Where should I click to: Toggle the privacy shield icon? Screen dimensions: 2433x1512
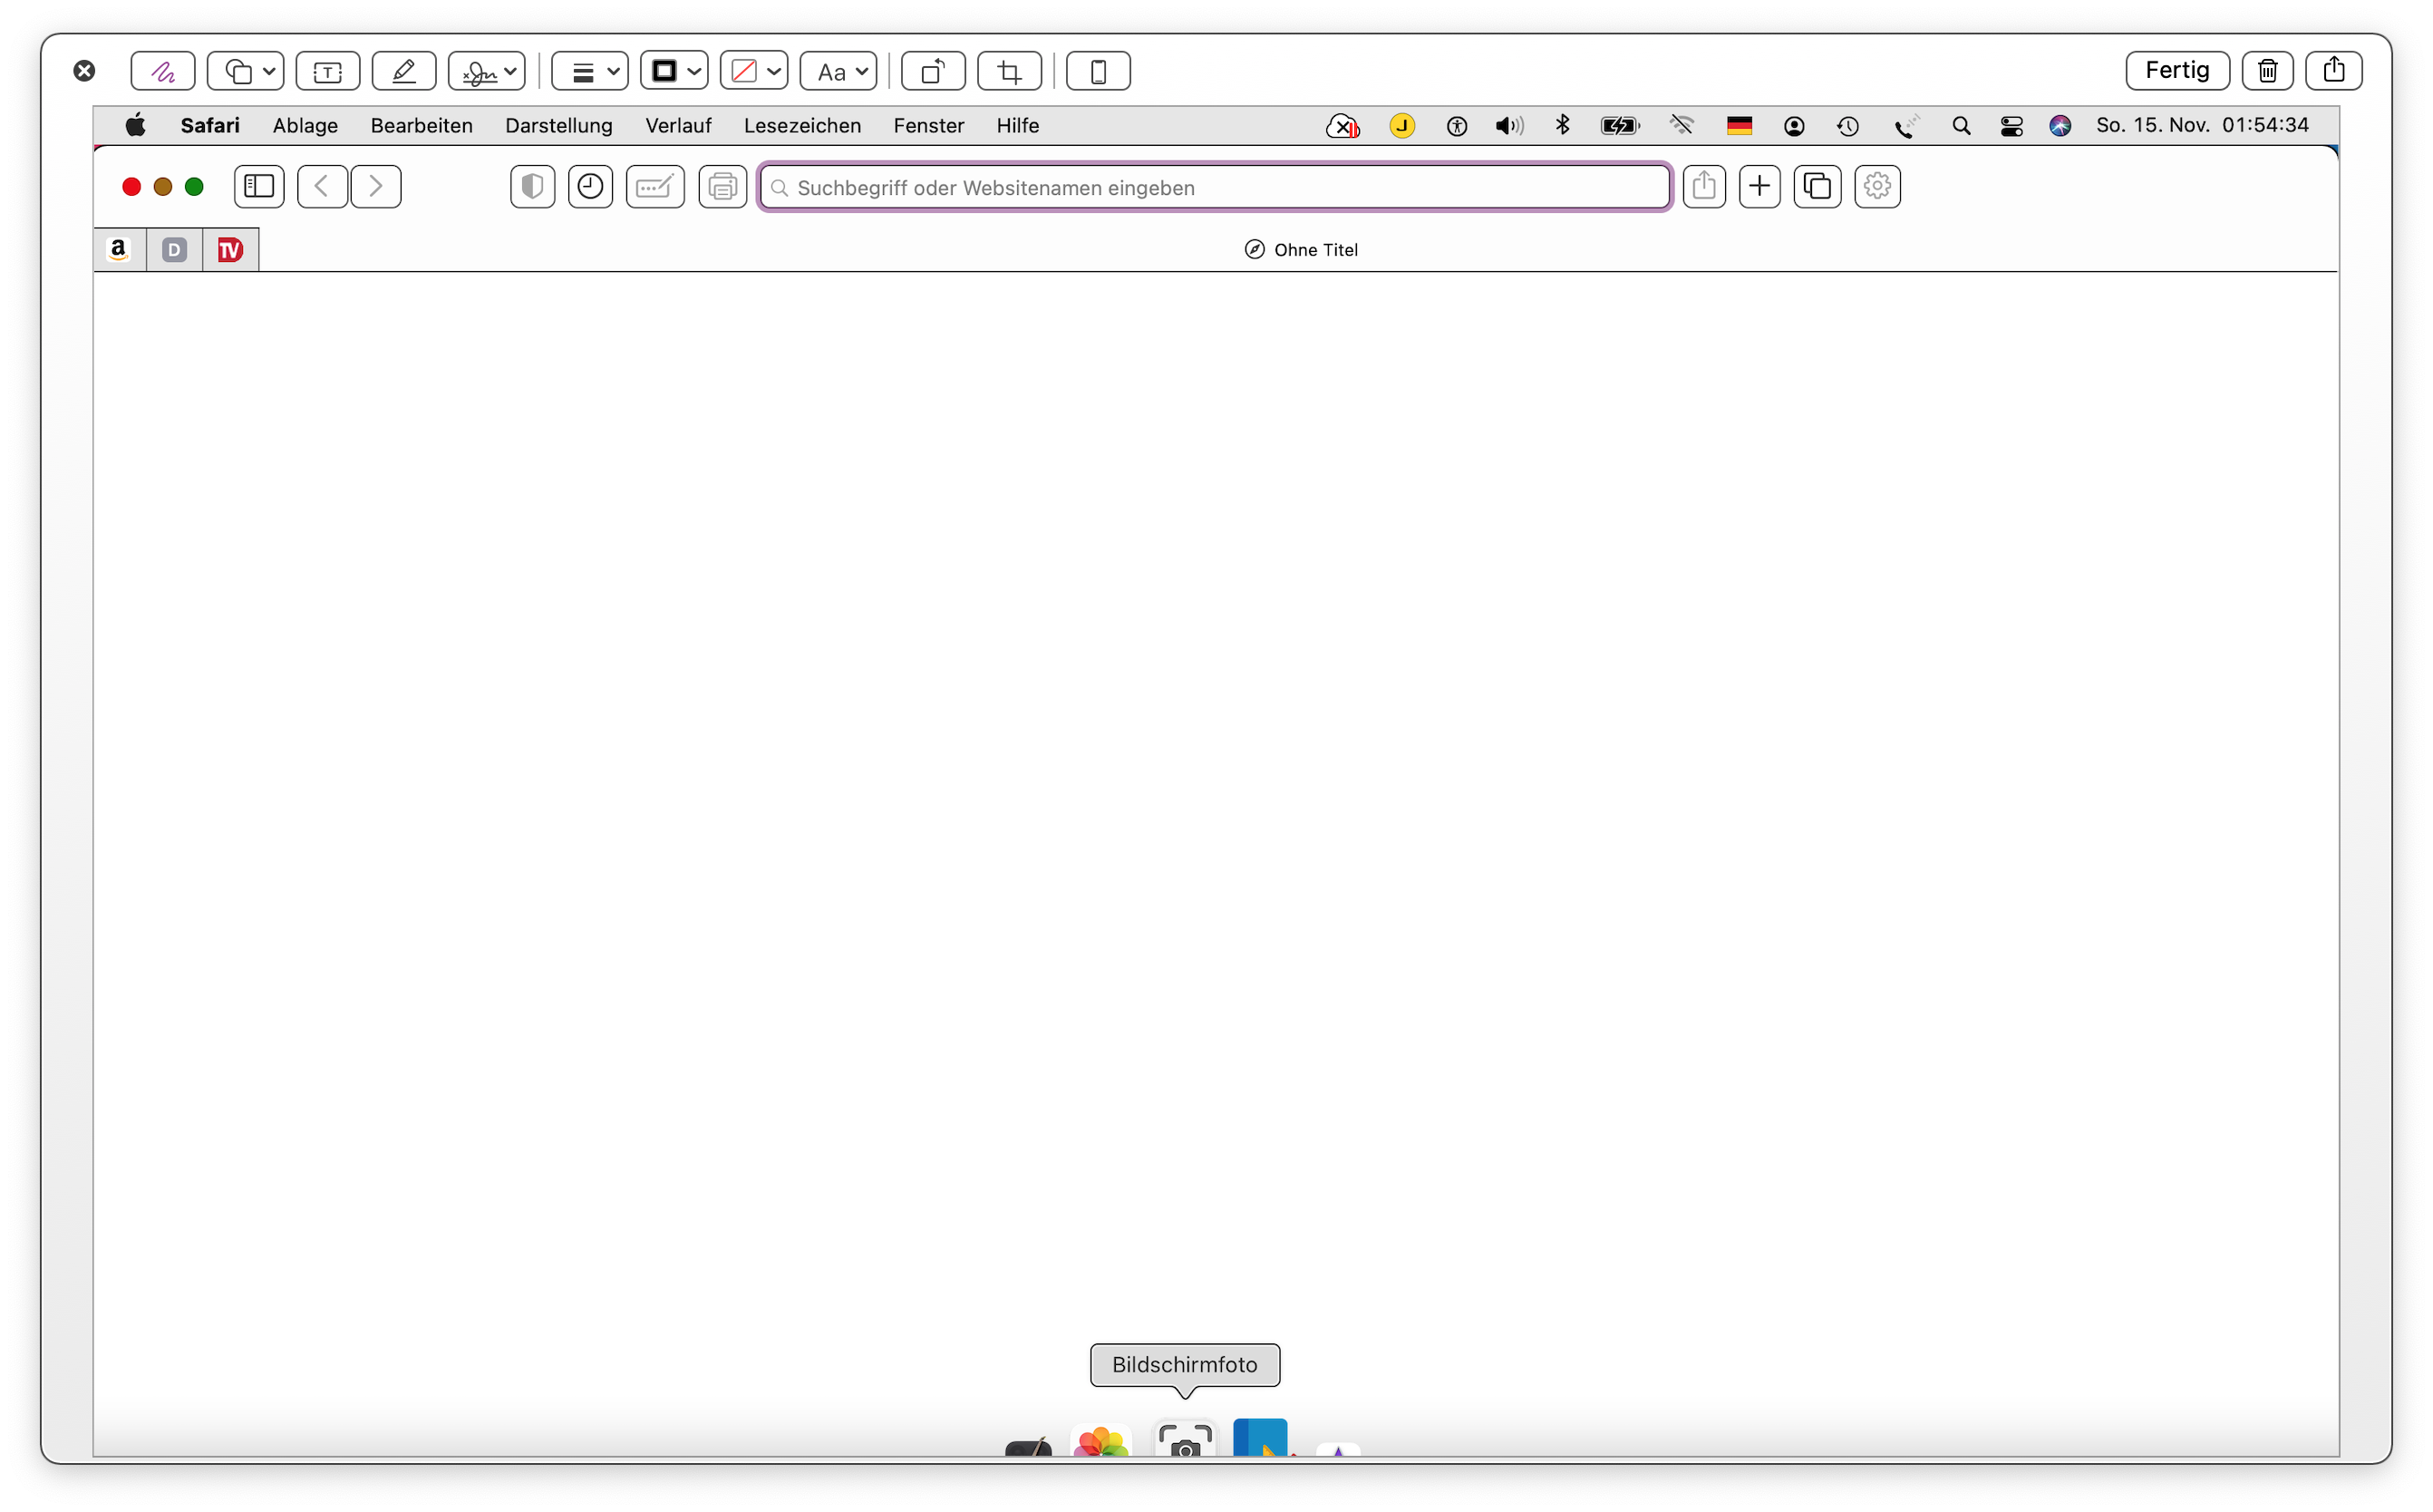pyautogui.click(x=532, y=186)
